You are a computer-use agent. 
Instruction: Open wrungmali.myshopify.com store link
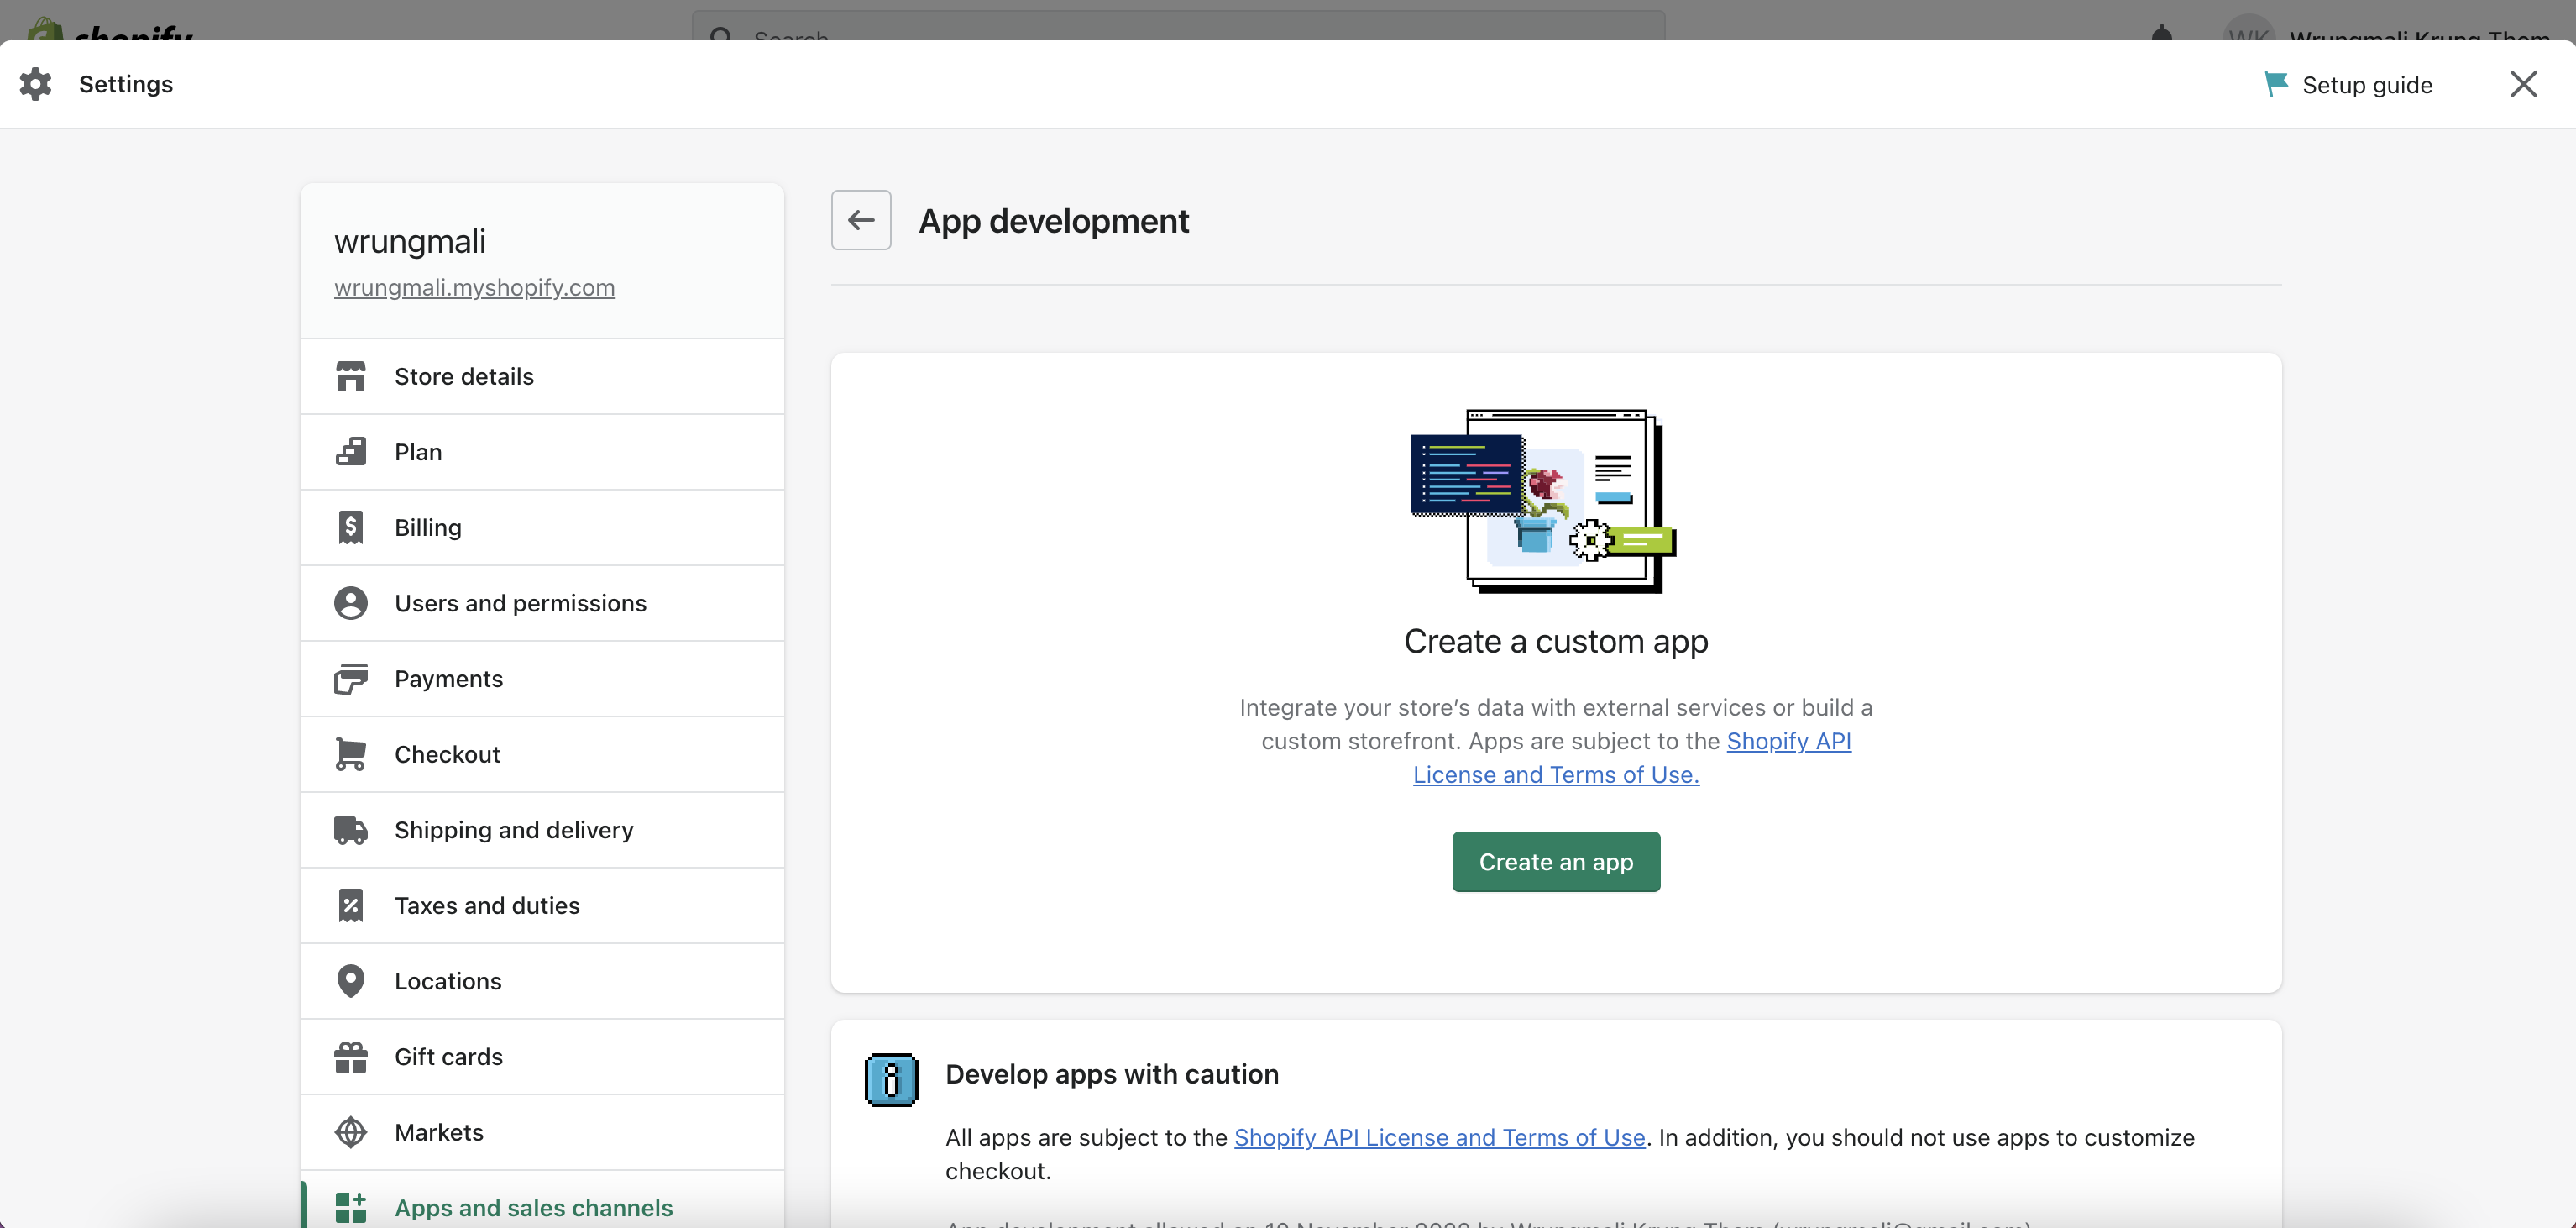474,288
